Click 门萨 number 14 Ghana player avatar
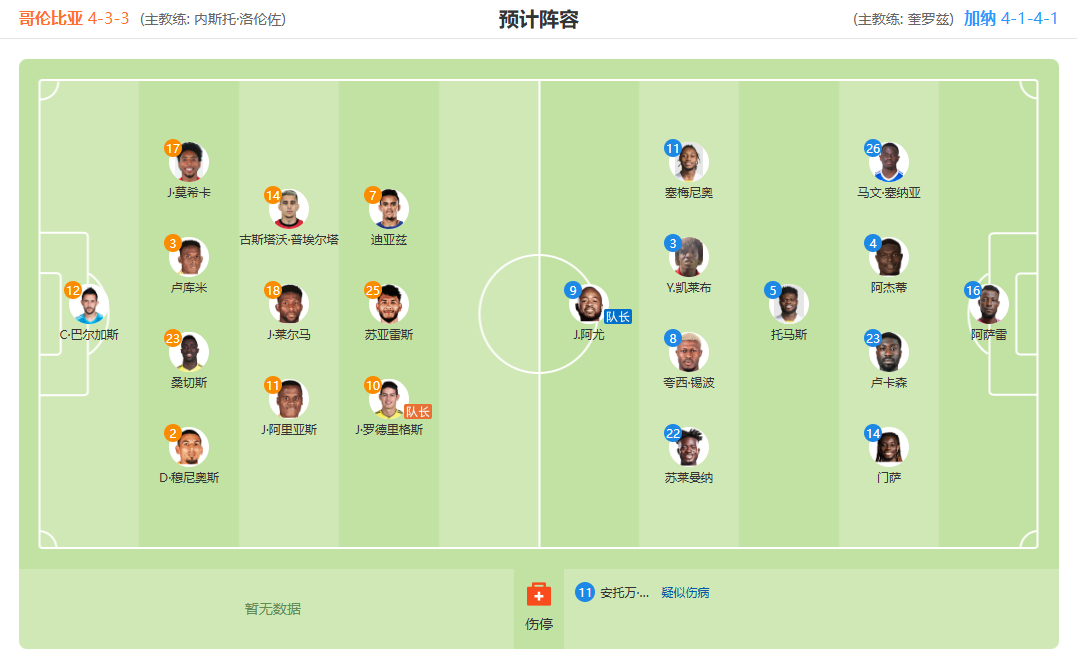The height and width of the screenshot is (667, 1077). point(889,447)
